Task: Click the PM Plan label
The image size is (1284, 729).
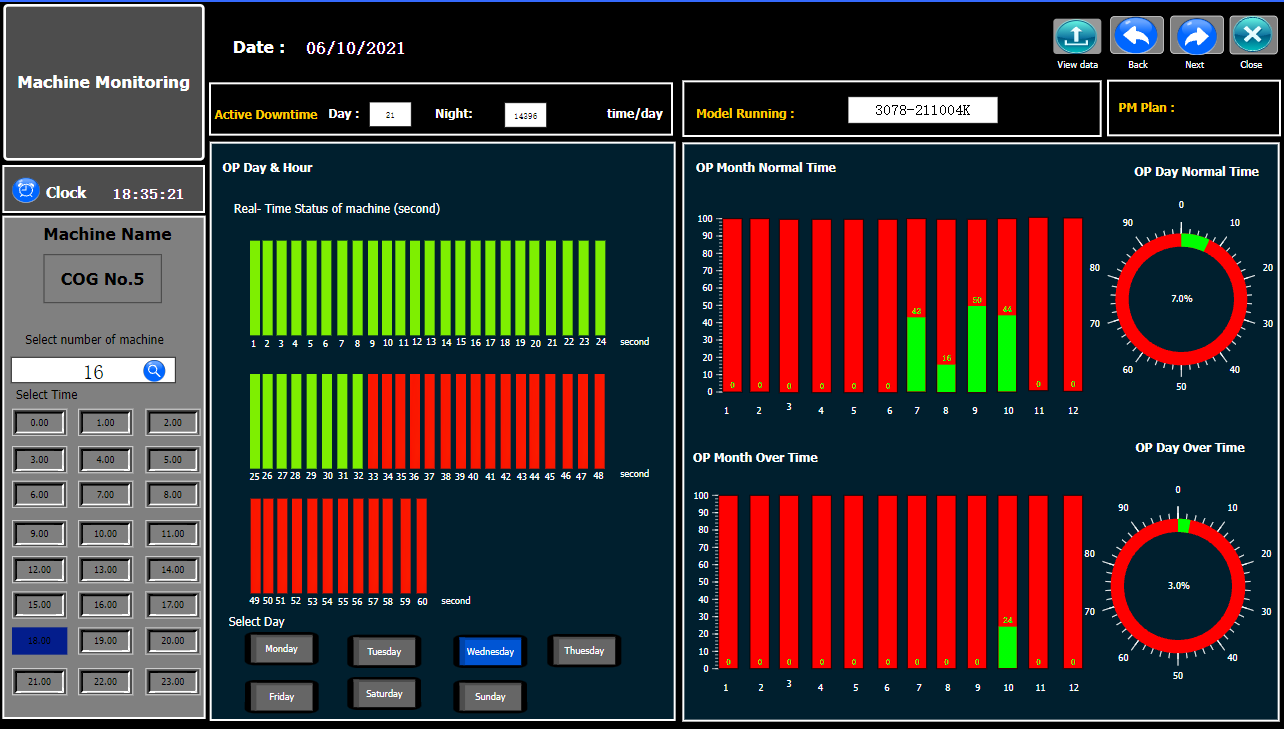Action: [1145, 107]
